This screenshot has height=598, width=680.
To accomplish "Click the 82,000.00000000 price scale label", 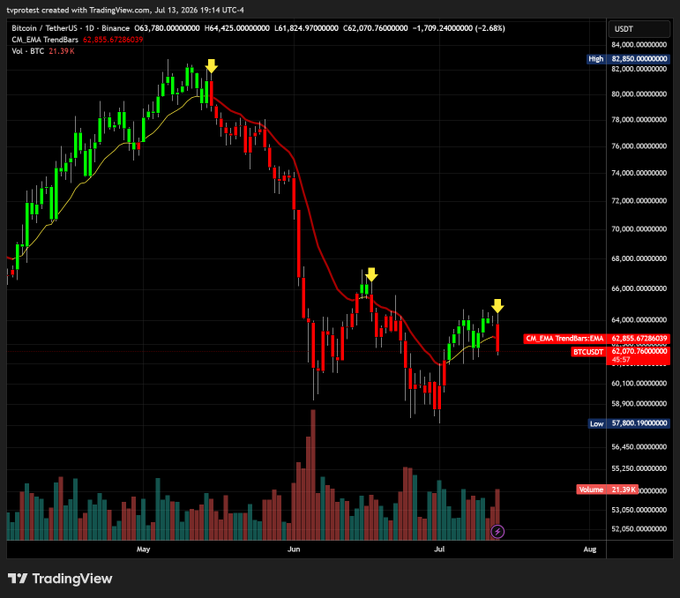I will [x=639, y=69].
